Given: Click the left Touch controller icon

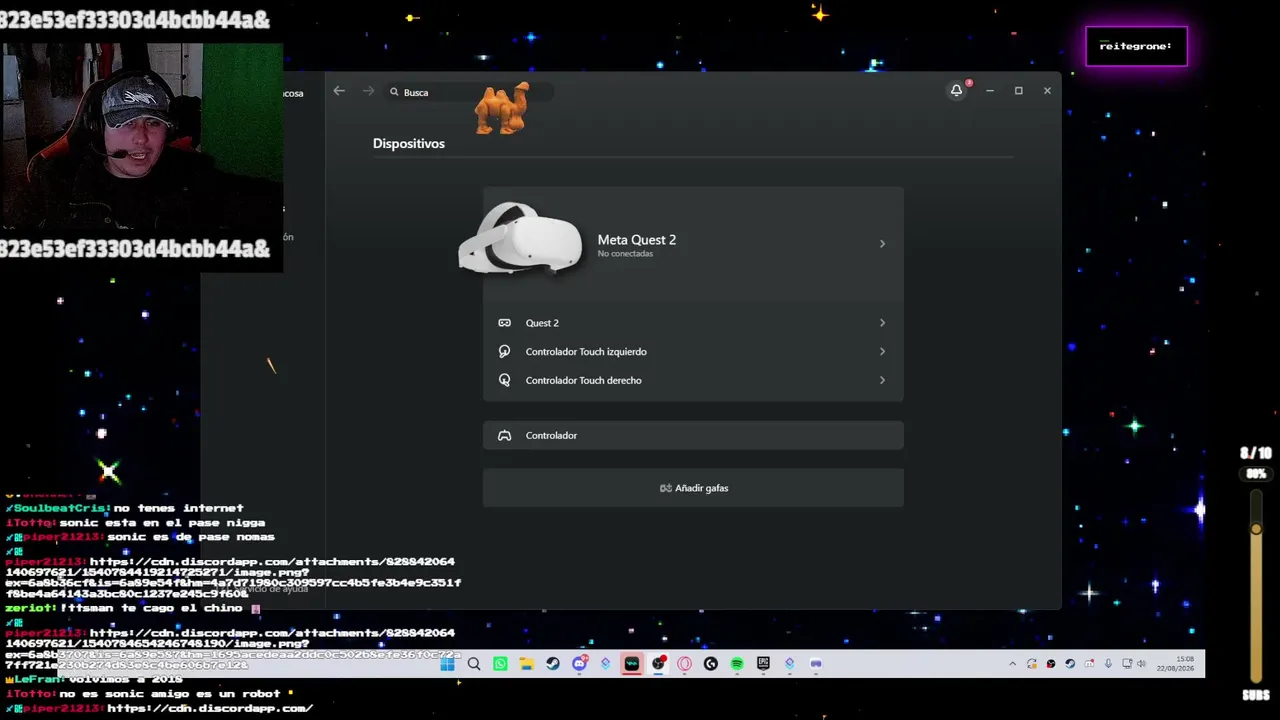Looking at the screenshot, I should pyautogui.click(x=504, y=352).
